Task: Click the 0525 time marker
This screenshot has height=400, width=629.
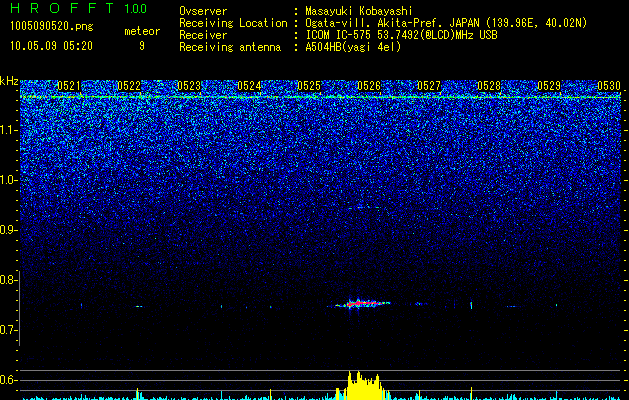Action: click(x=309, y=86)
